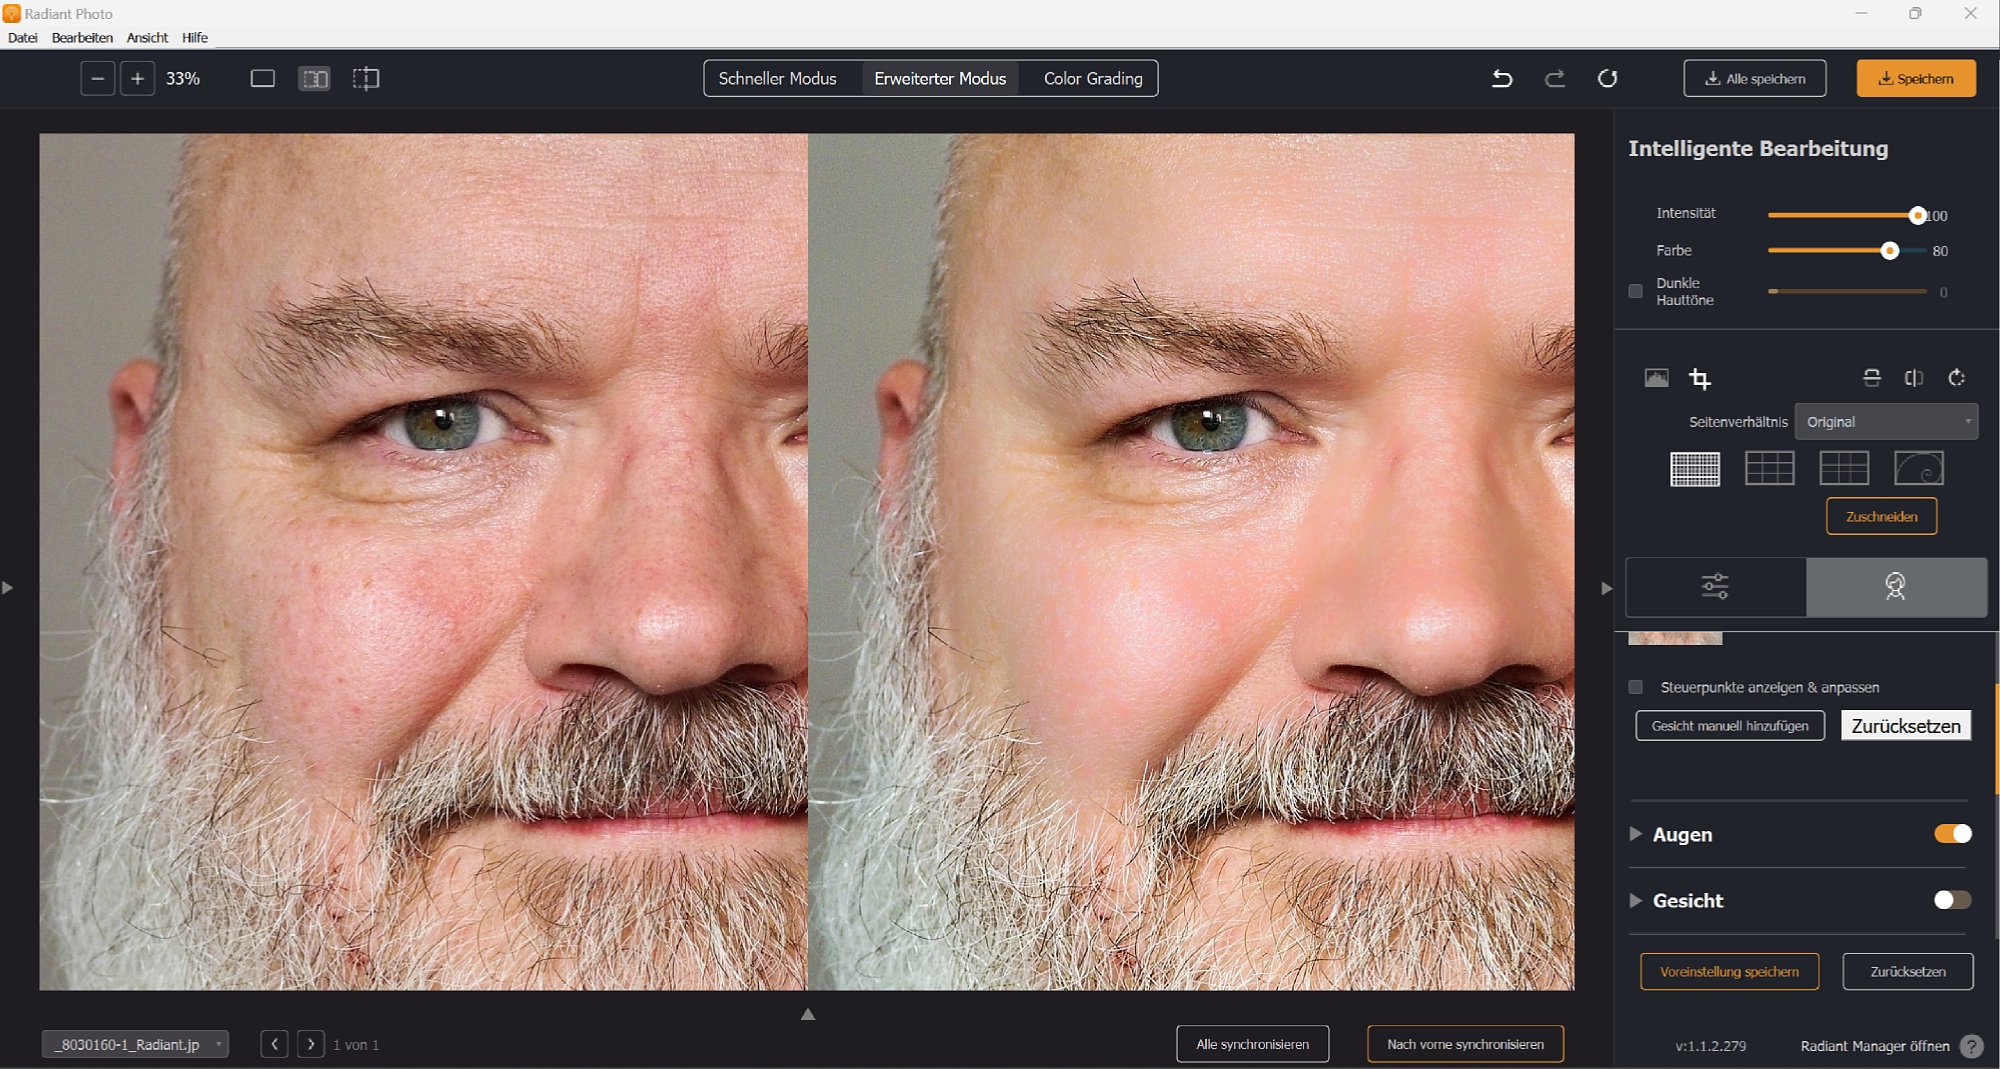The height and width of the screenshot is (1069, 2000).
Task: Undo the last edit
Action: pyautogui.click(x=1502, y=78)
